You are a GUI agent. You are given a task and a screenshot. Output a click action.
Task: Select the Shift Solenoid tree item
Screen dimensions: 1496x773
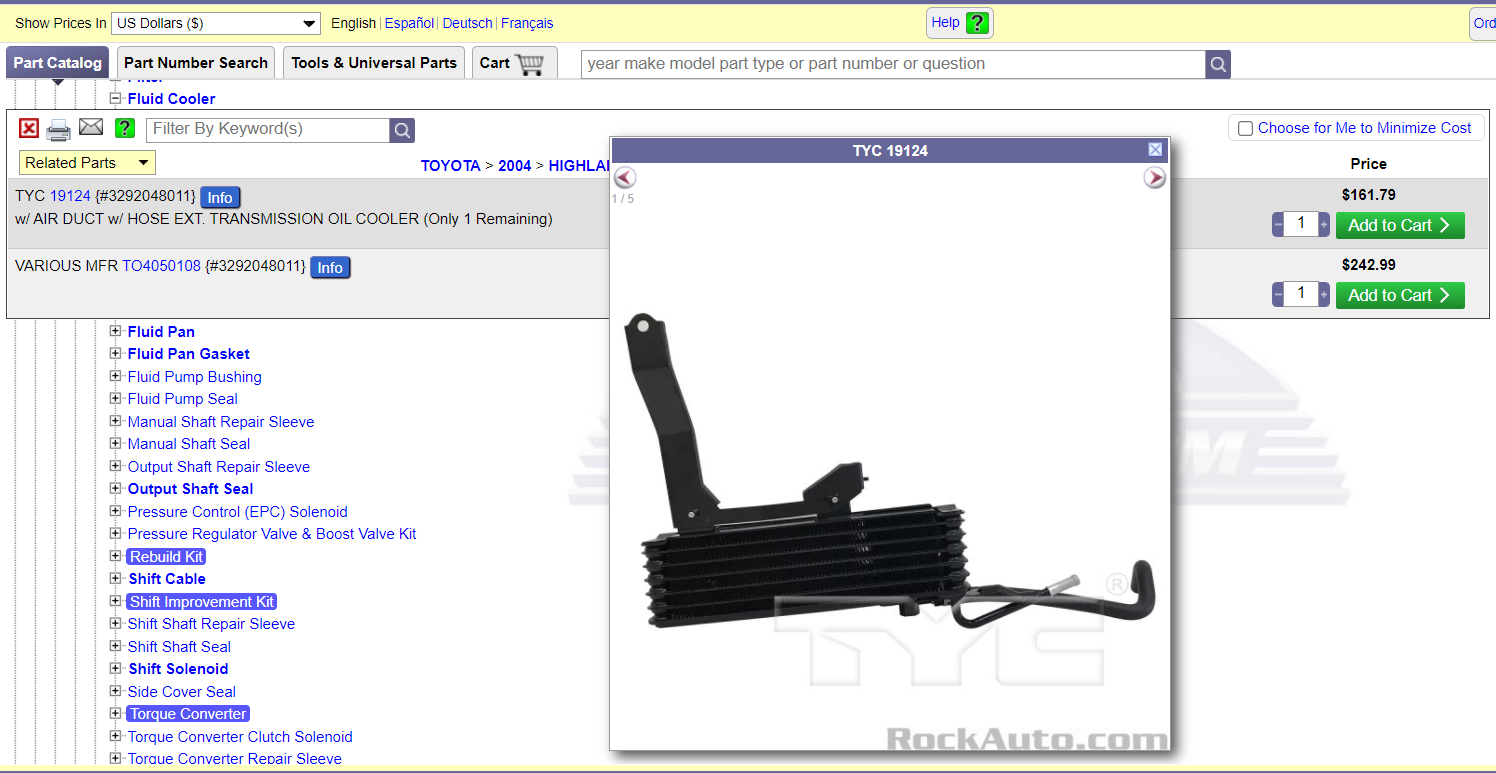[x=178, y=669]
